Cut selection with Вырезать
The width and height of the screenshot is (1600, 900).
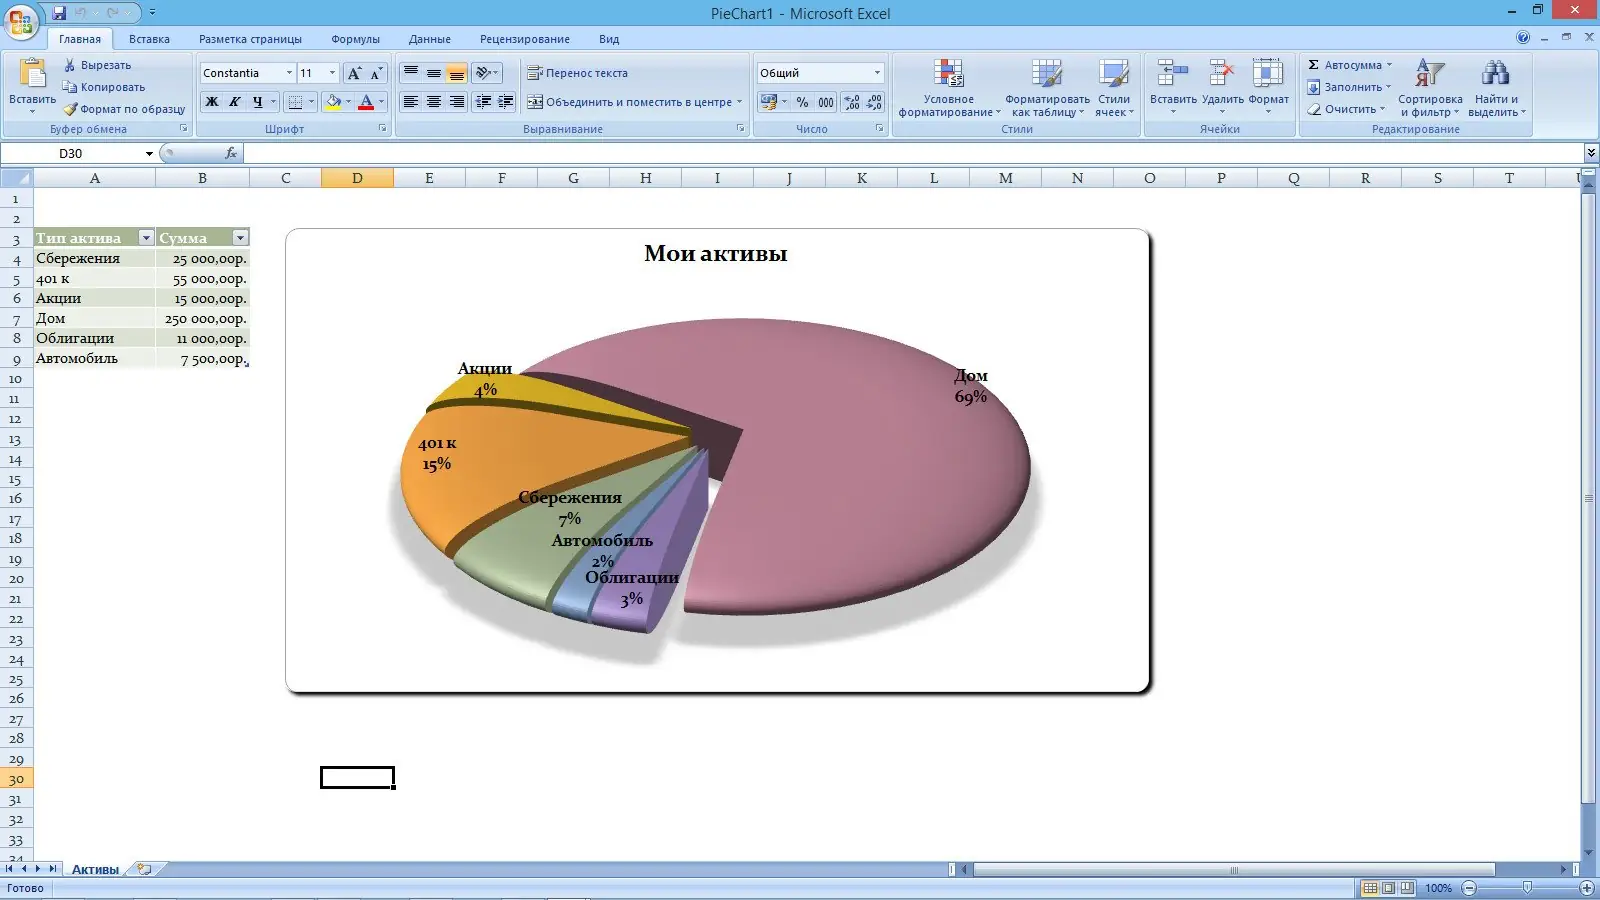point(97,65)
